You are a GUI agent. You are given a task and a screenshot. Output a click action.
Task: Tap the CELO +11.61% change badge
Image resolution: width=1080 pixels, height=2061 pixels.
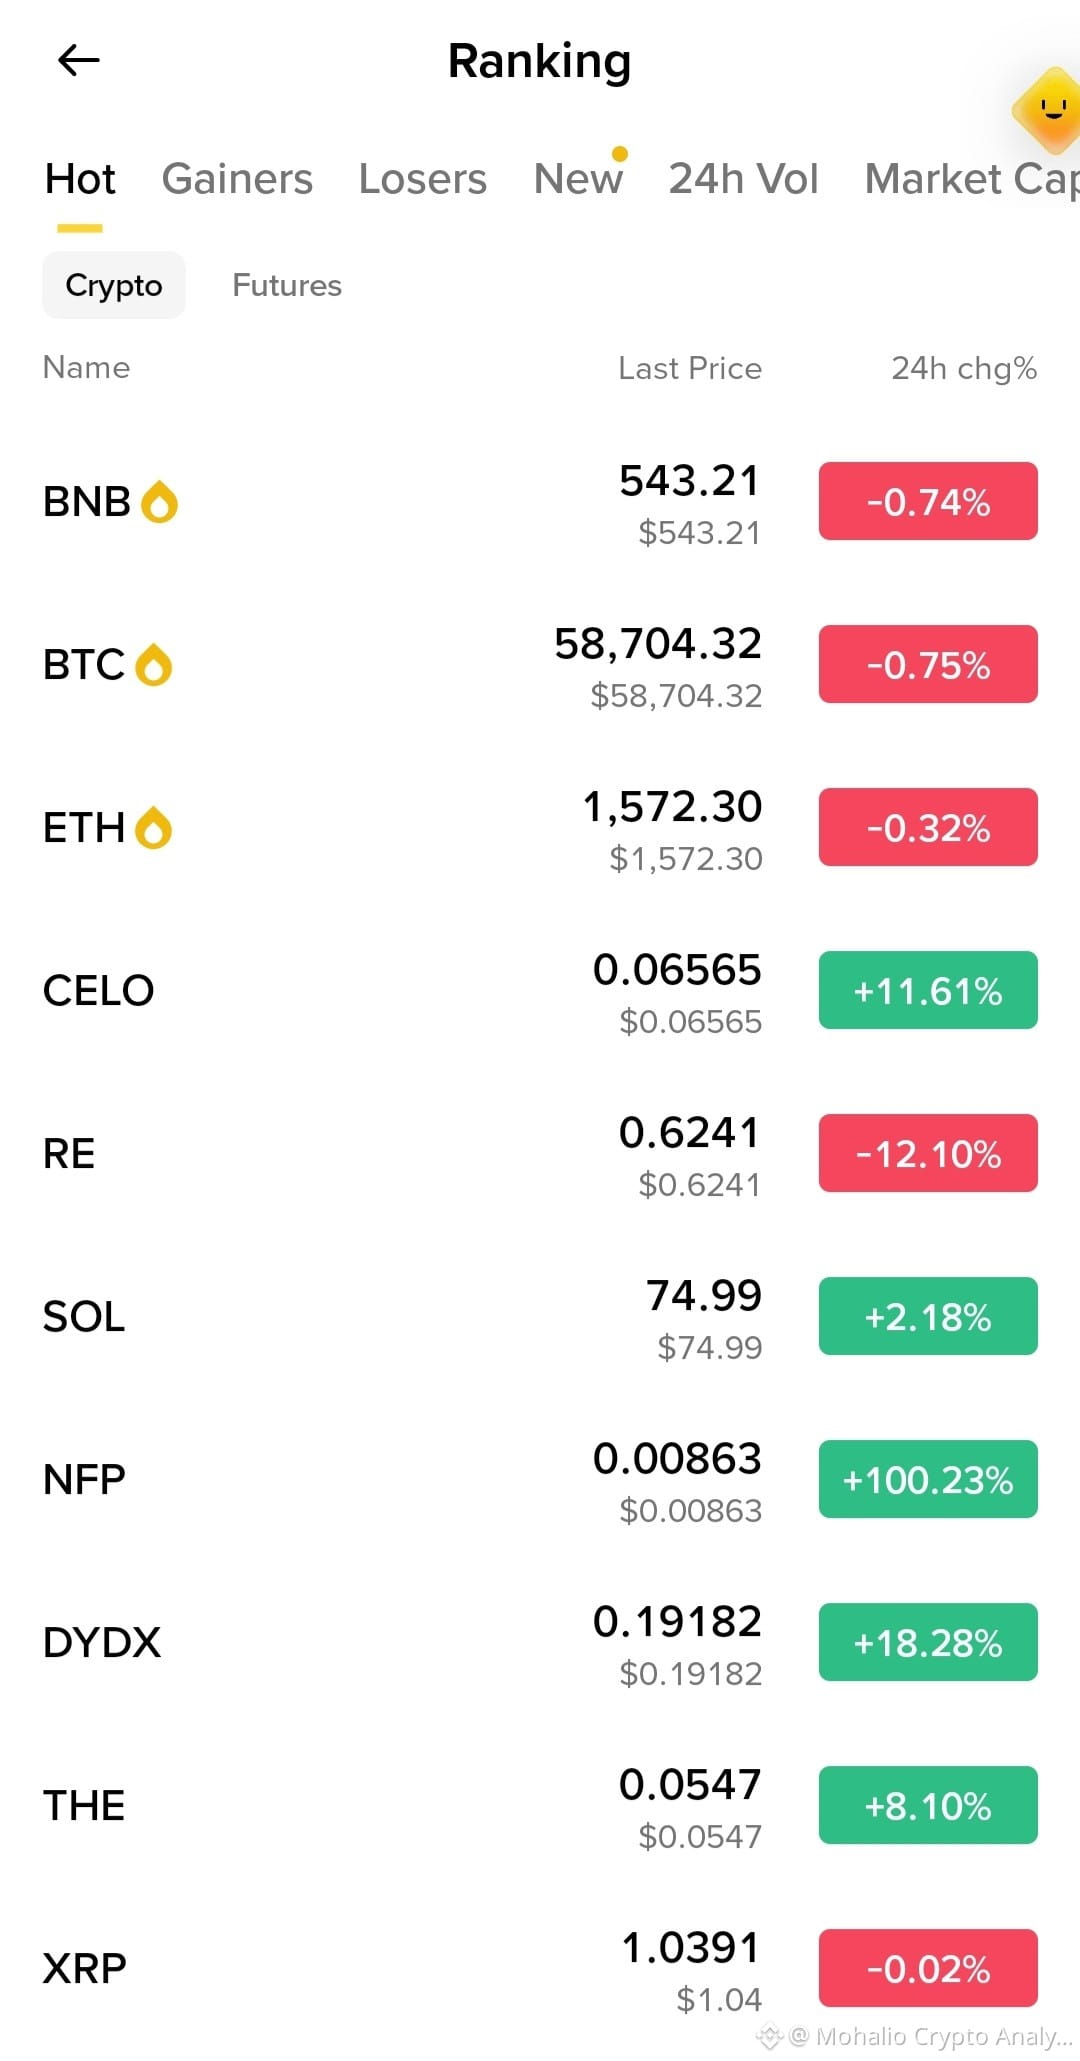click(x=928, y=990)
